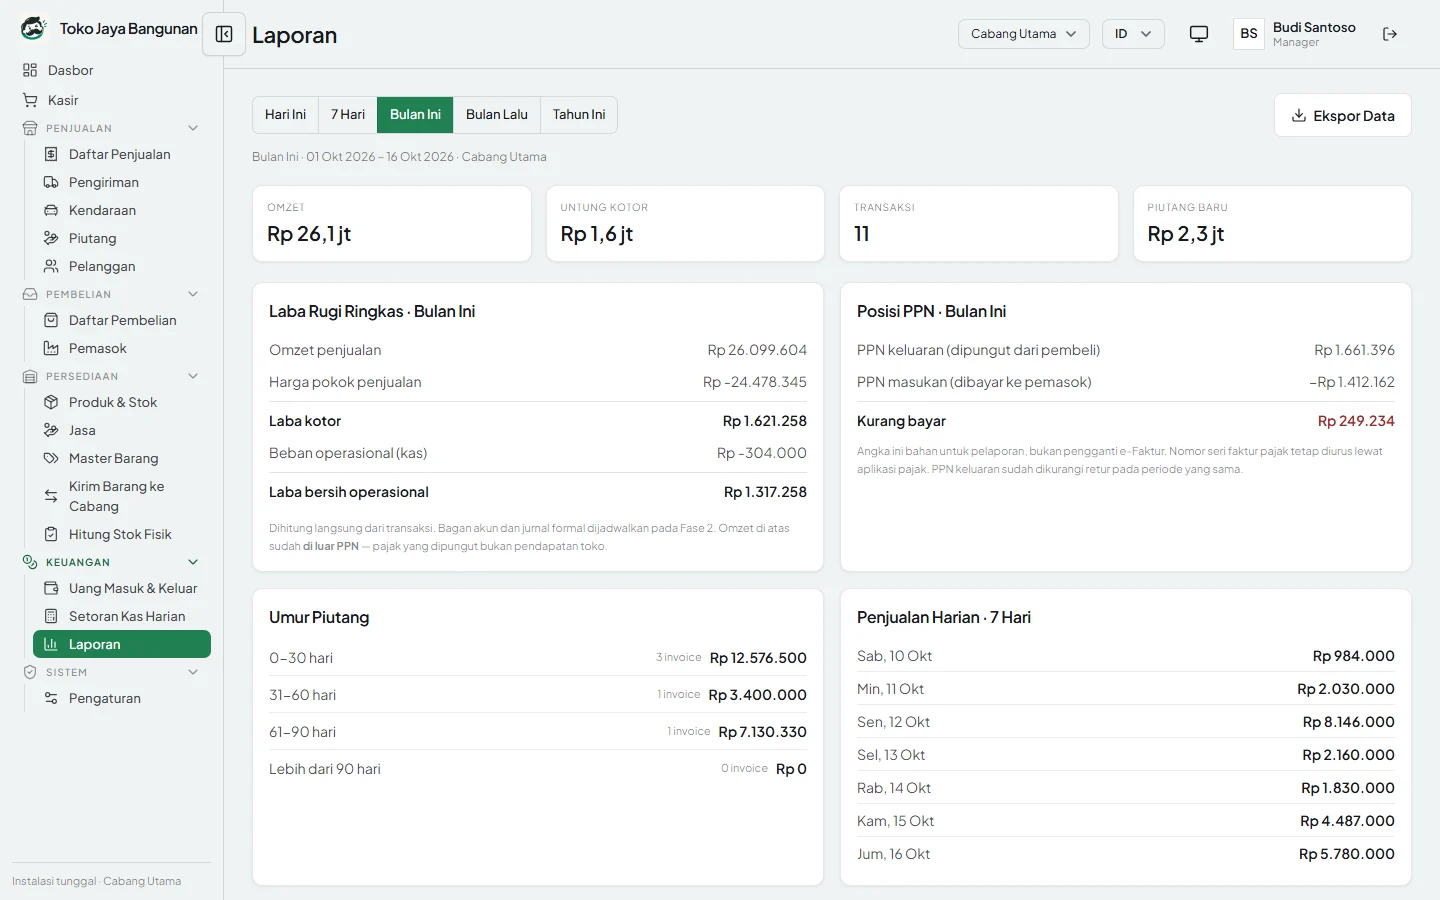Select the Tahun Ini period tab
Viewport: 1440px width, 900px height.
pyautogui.click(x=579, y=115)
